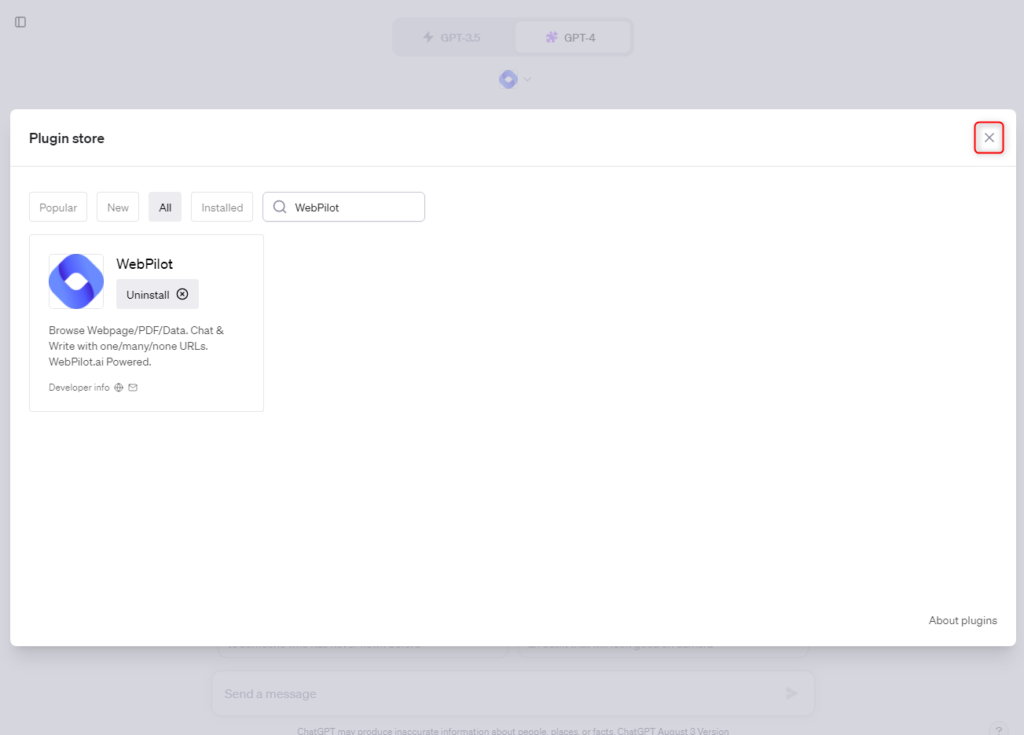Click the send message arrow icon
The height and width of the screenshot is (735, 1024).
click(791, 693)
